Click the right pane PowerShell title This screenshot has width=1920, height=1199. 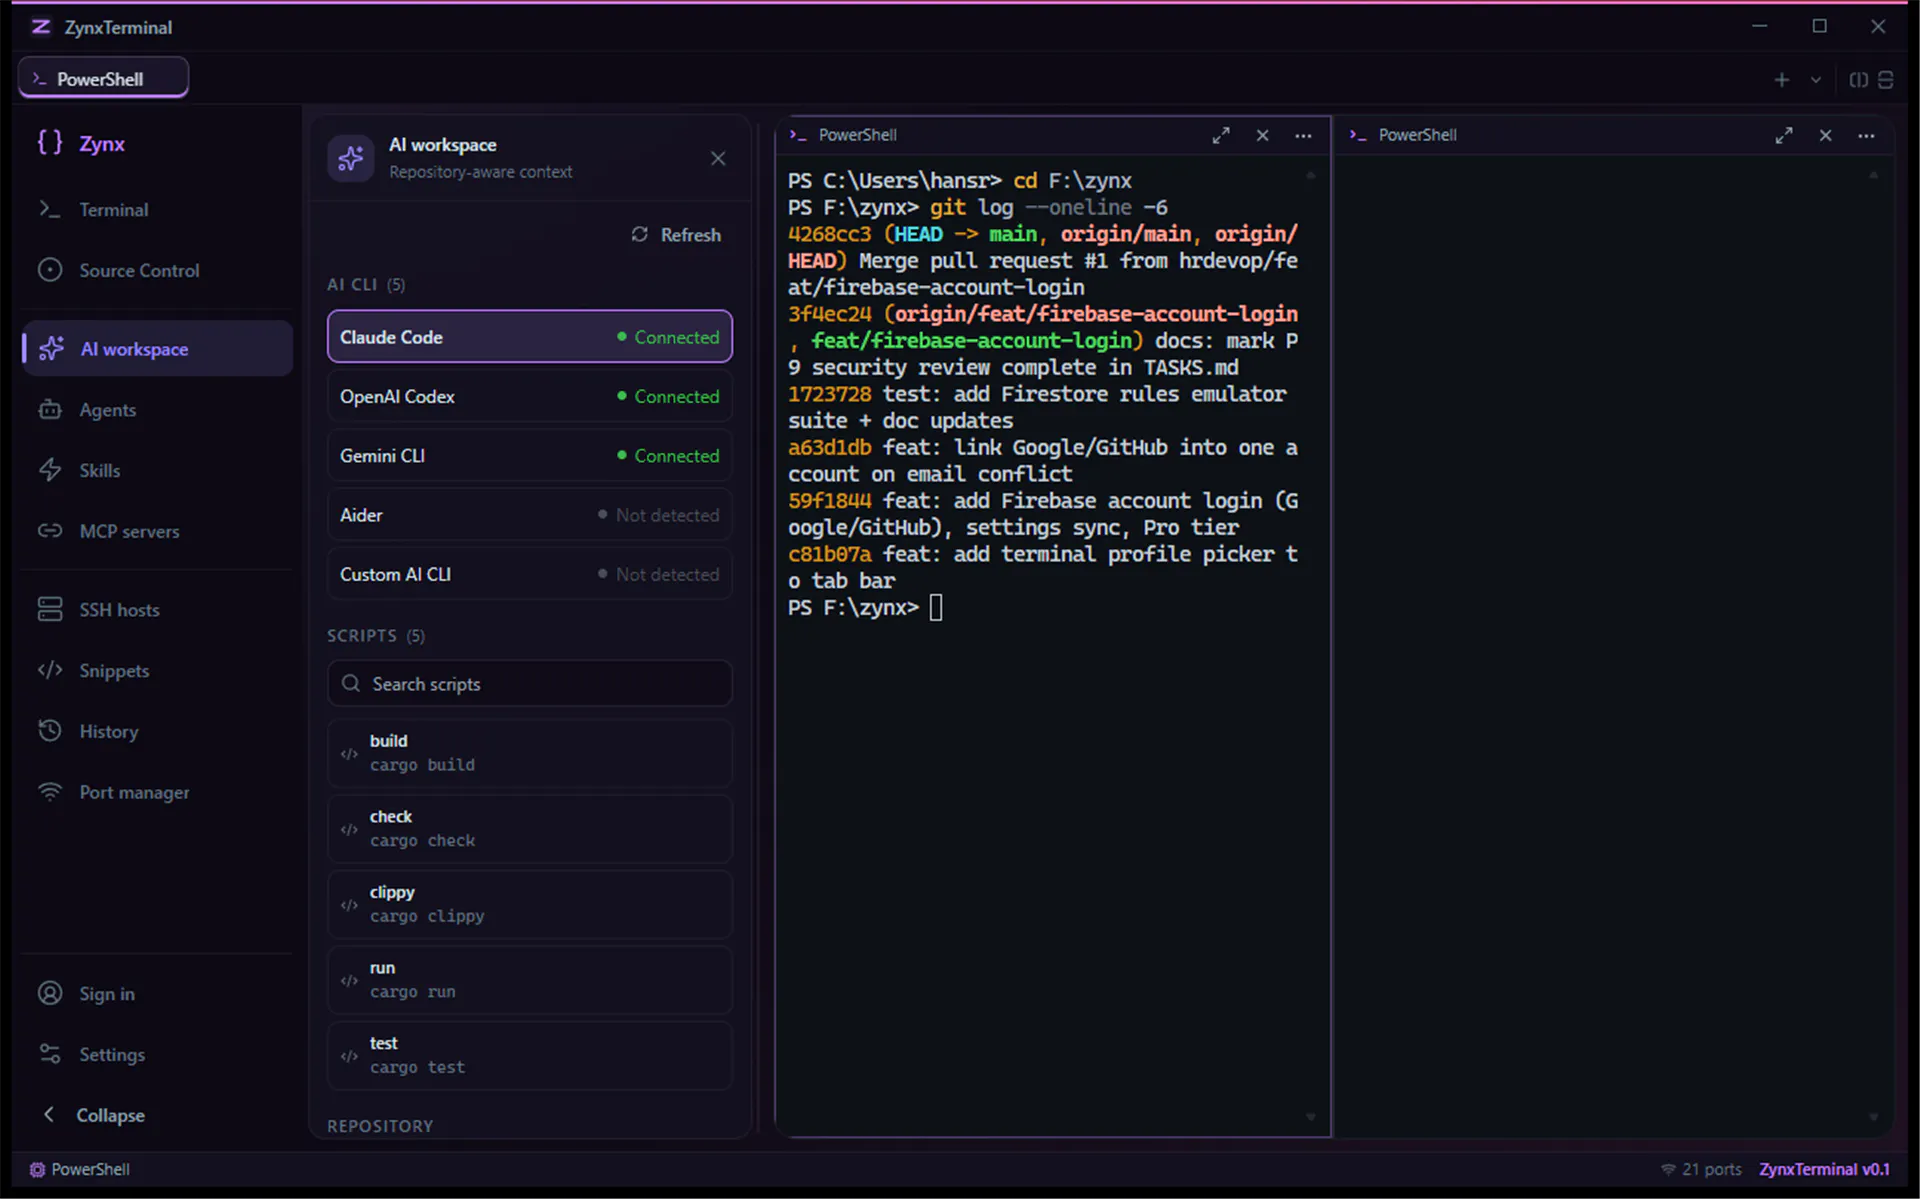(x=1417, y=135)
